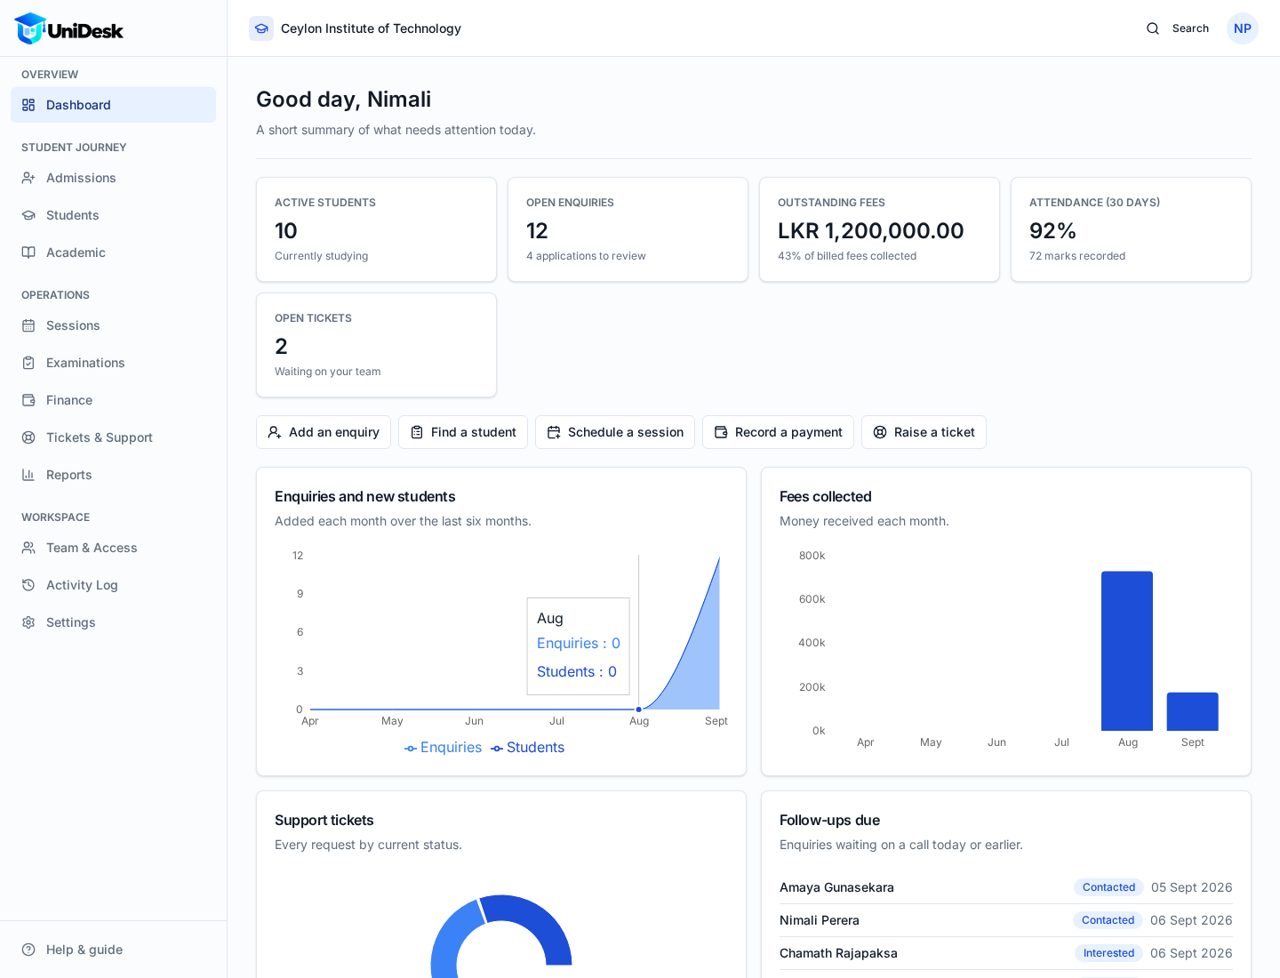
Task: Click the magnifier icon beside Search
Action: pyautogui.click(x=1153, y=28)
